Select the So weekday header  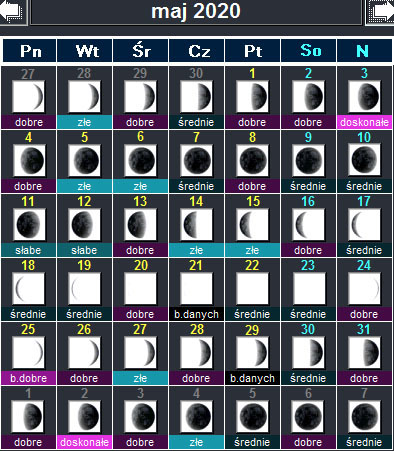[x=309, y=51]
